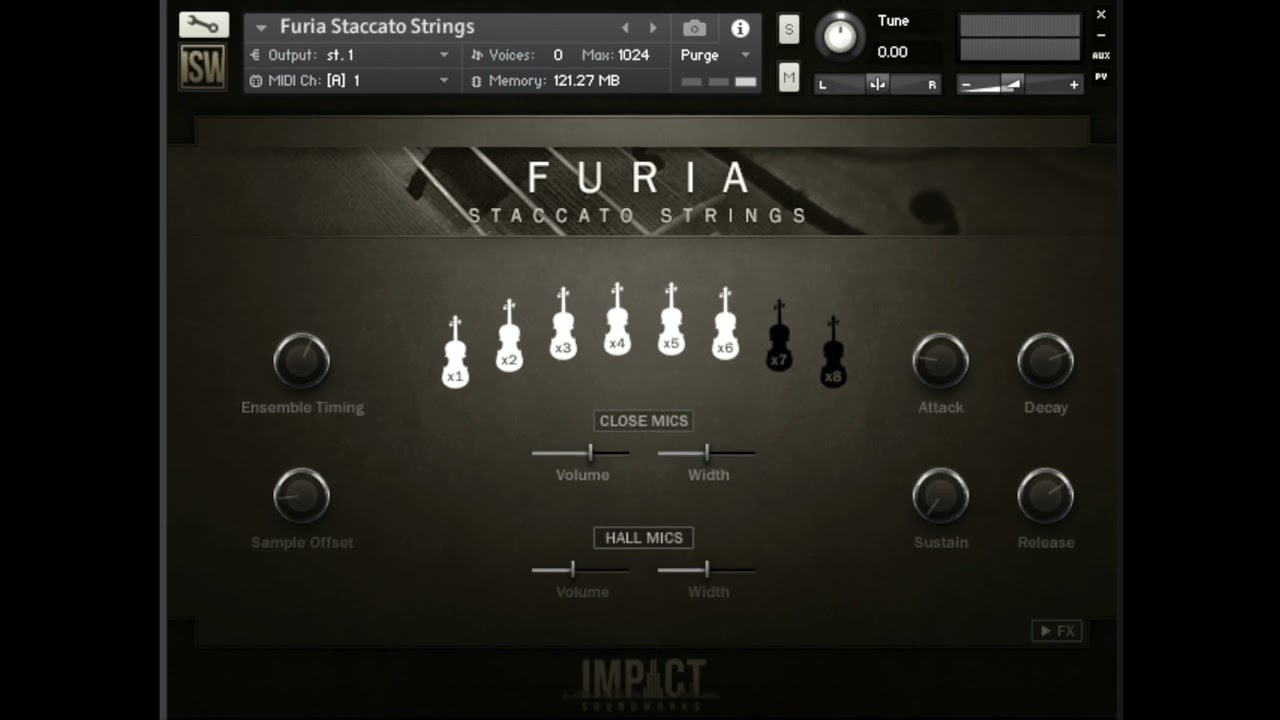
Task: Click the Release knob
Action: (1045, 495)
